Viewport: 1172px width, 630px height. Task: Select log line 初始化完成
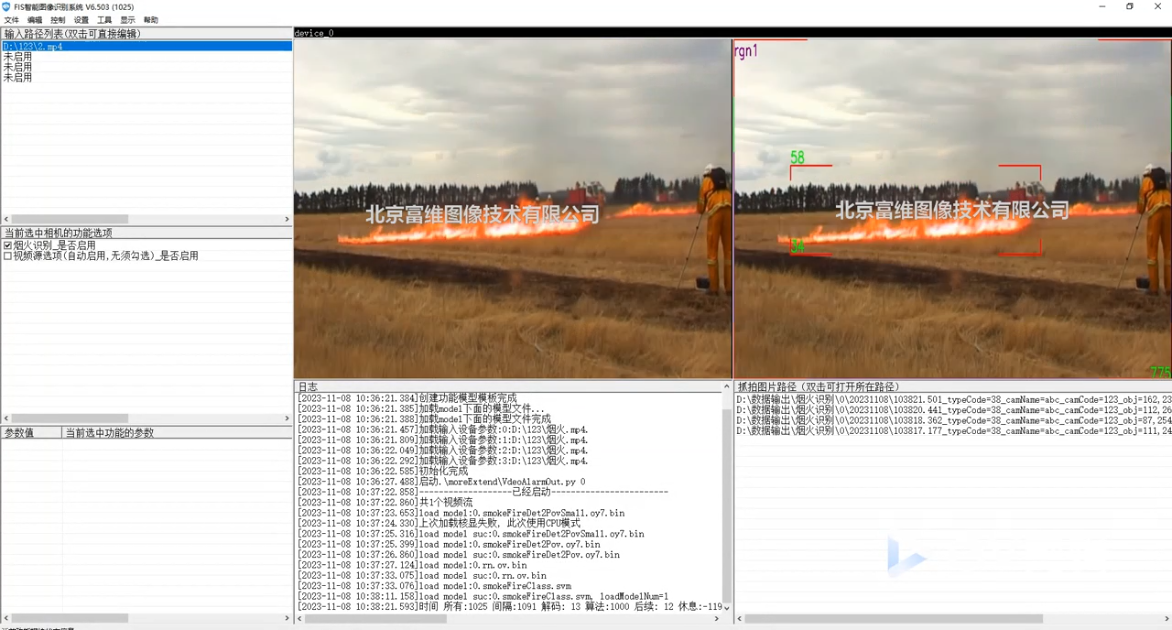[383, 472]
